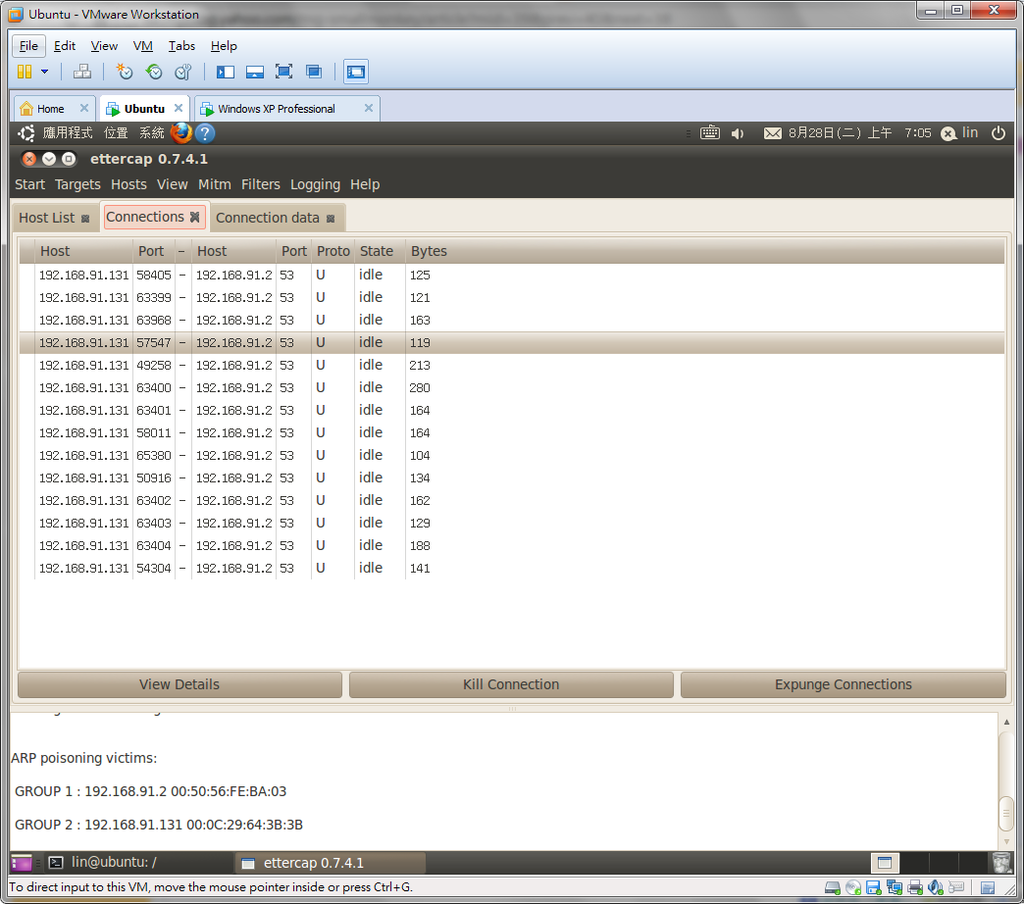The width and height of the screenshot is (1024, 904).
Task: Close the Connection data tab
Action: click(330, 219)
